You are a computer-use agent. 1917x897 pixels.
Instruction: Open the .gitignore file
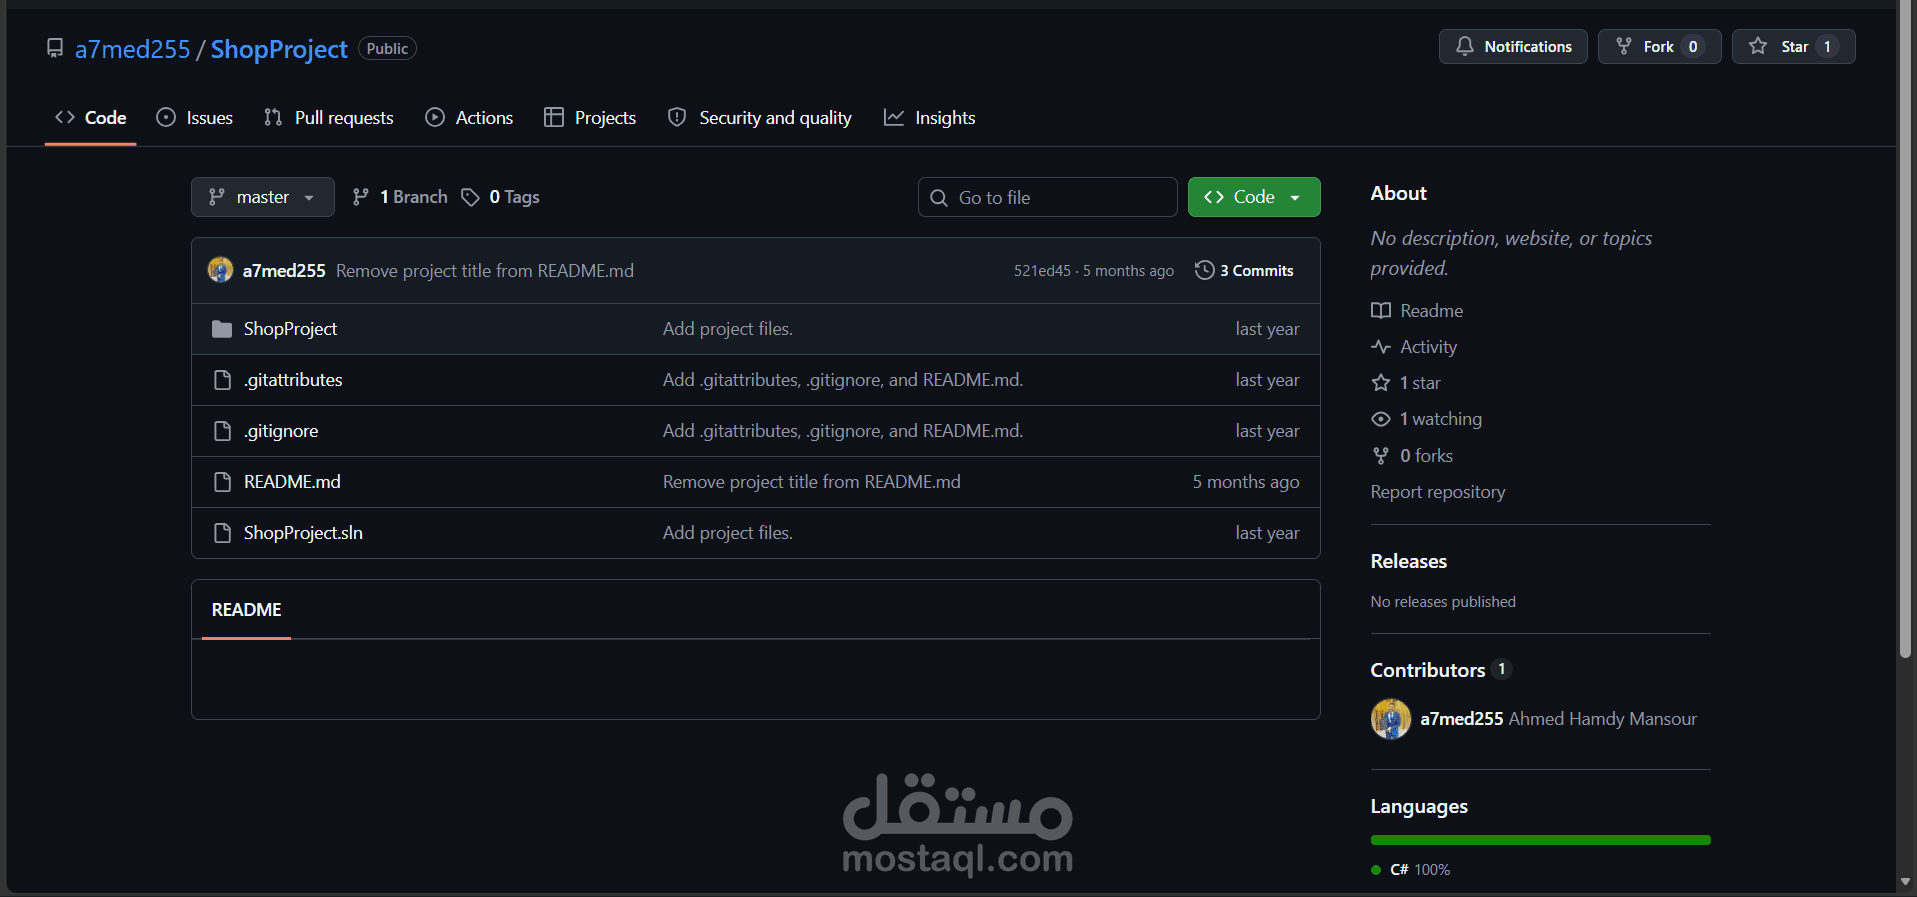[x=281, y=431]
